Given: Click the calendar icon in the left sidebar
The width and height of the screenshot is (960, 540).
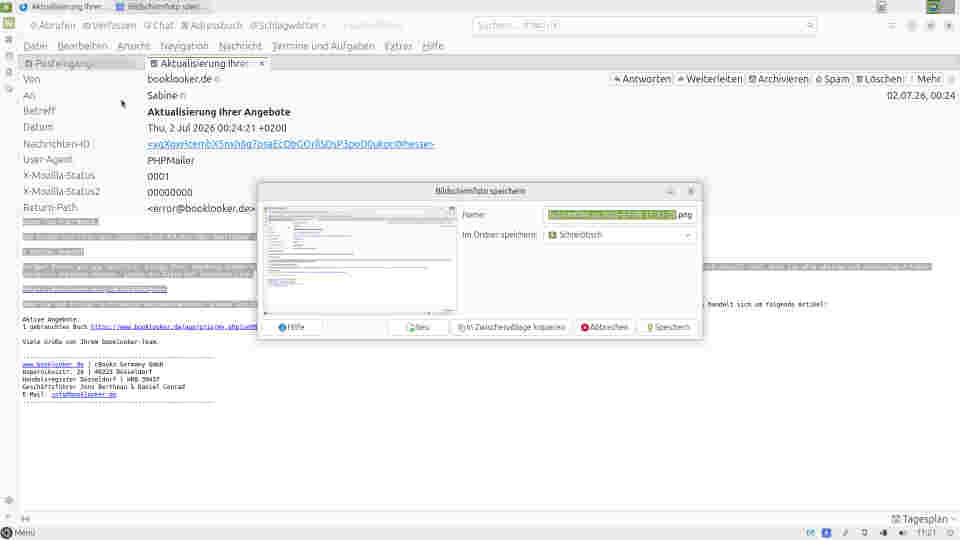Looking at the screenshot, I should click(9, 56).
